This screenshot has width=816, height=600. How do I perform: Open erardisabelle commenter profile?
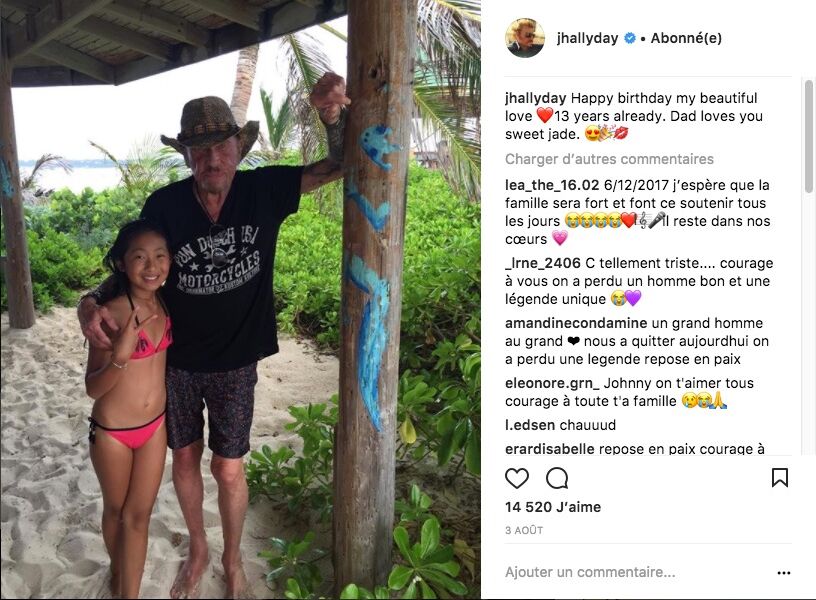tap(550, 449)
